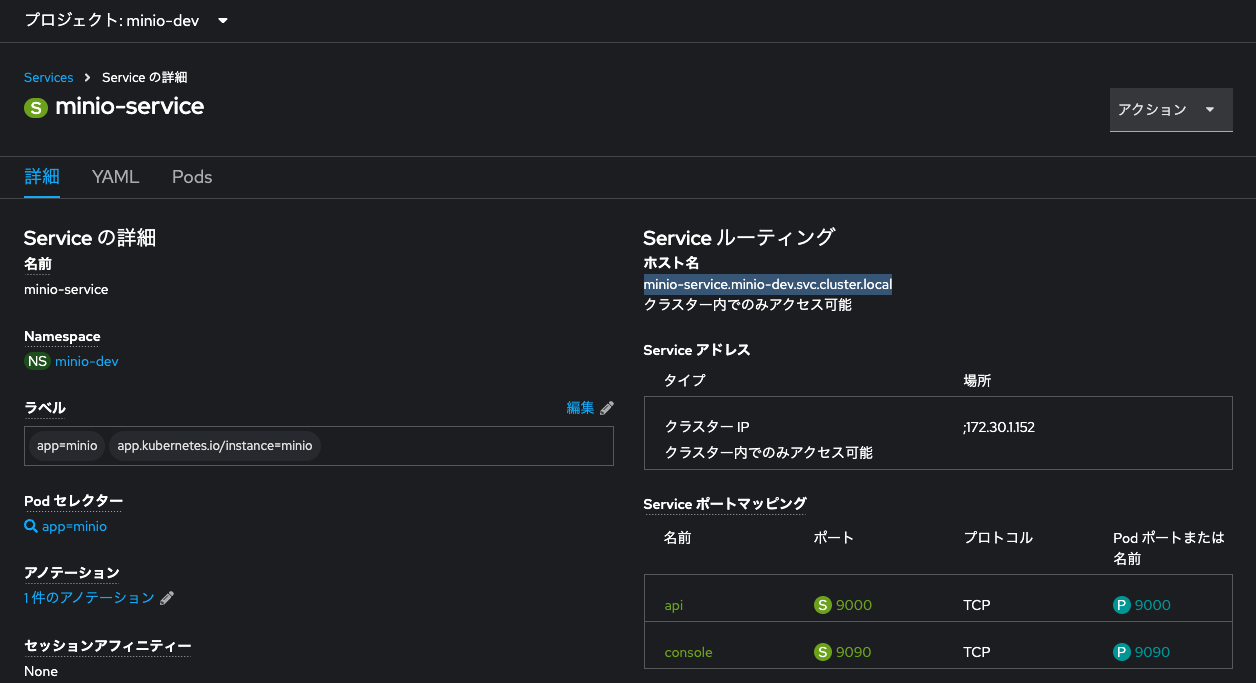Screen dimensions: 1256x683
Task: Click the service port value 9000
Action: [854, 605]
